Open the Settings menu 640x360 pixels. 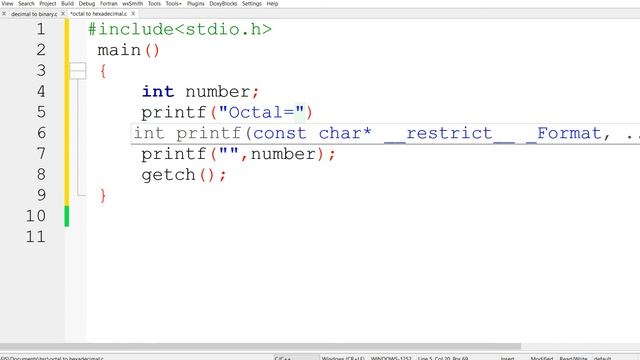click(251, 3)
